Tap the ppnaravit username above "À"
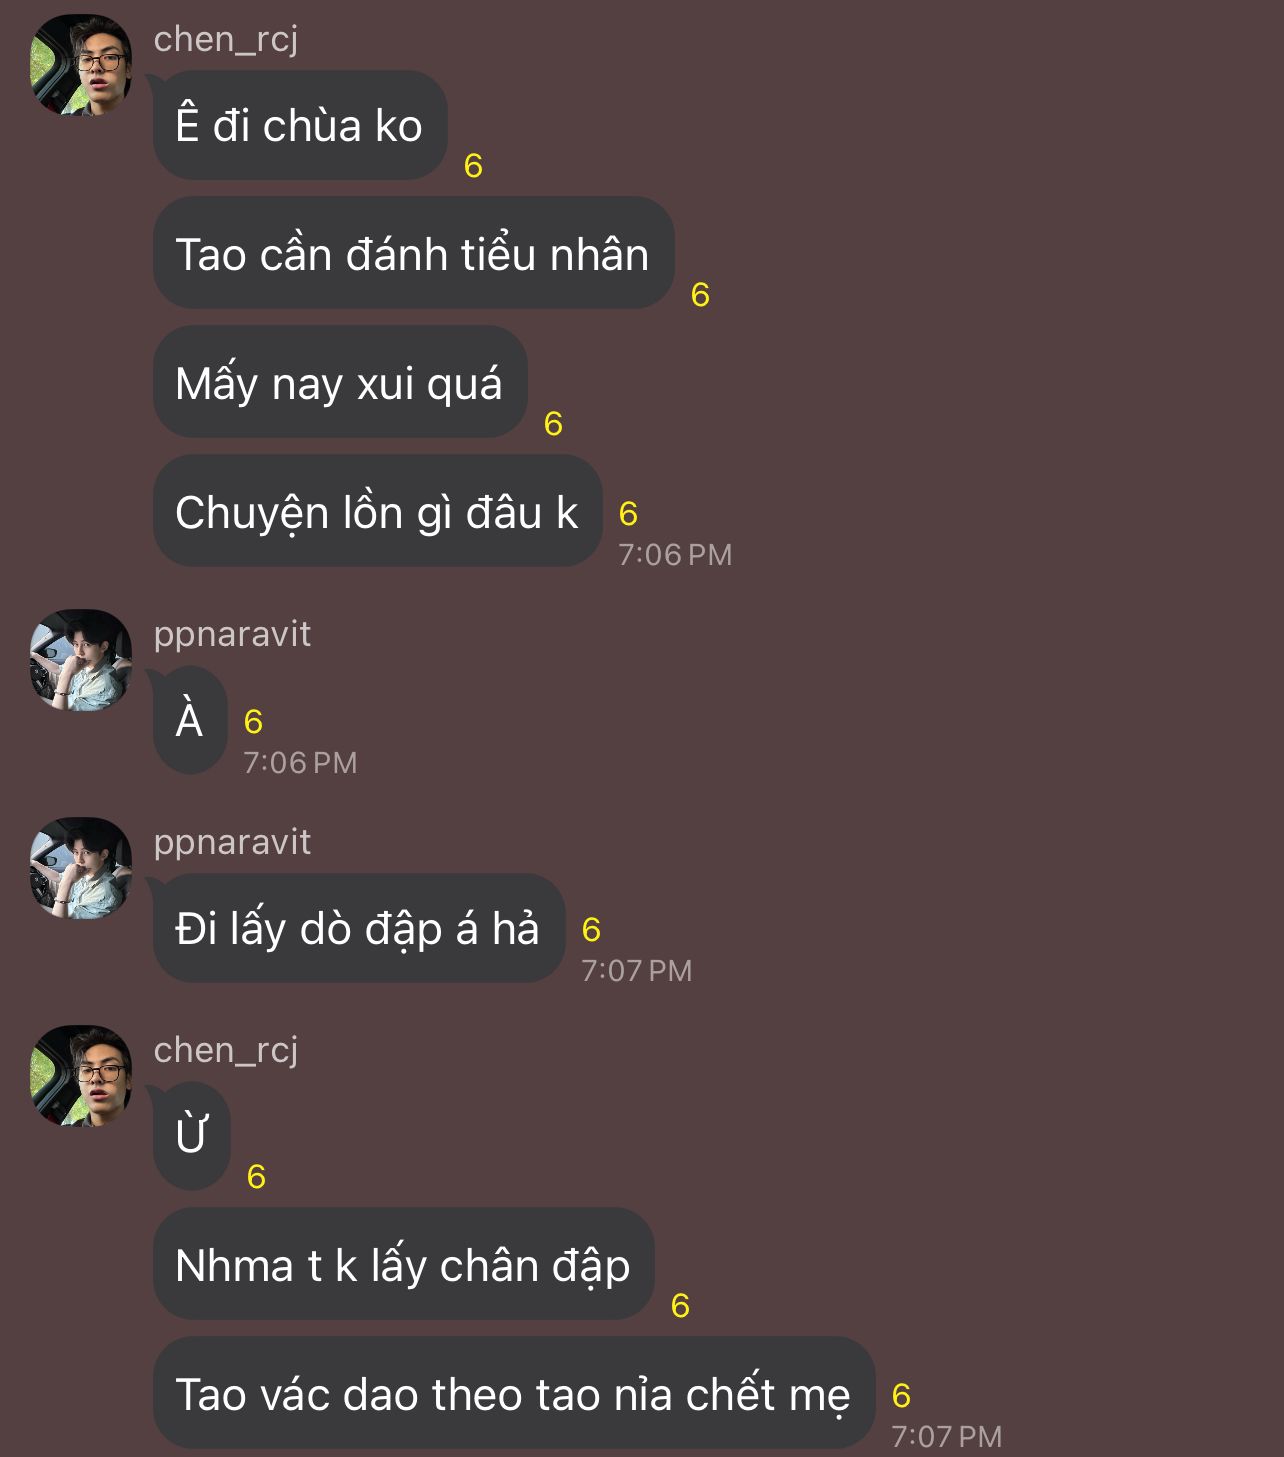 point(232,635)
